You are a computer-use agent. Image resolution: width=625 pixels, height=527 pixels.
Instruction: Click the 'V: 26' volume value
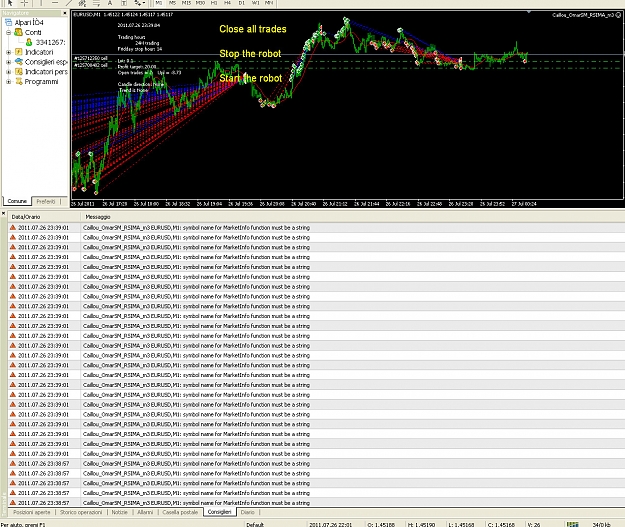[x=534, y=524]
